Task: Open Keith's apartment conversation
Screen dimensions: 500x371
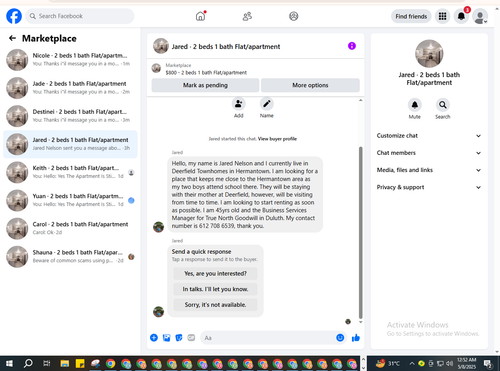Action: pos(70,172)
